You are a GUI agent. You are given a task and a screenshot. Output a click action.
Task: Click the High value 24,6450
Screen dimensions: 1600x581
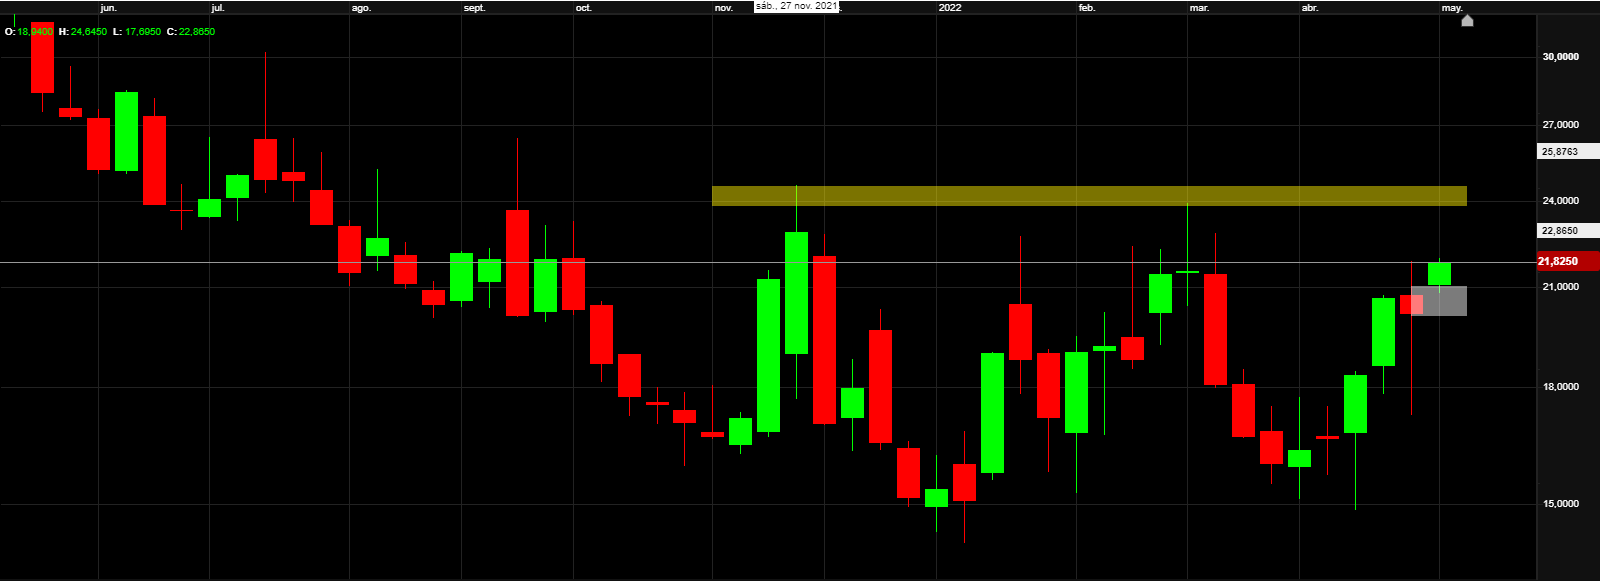[89, 32]
